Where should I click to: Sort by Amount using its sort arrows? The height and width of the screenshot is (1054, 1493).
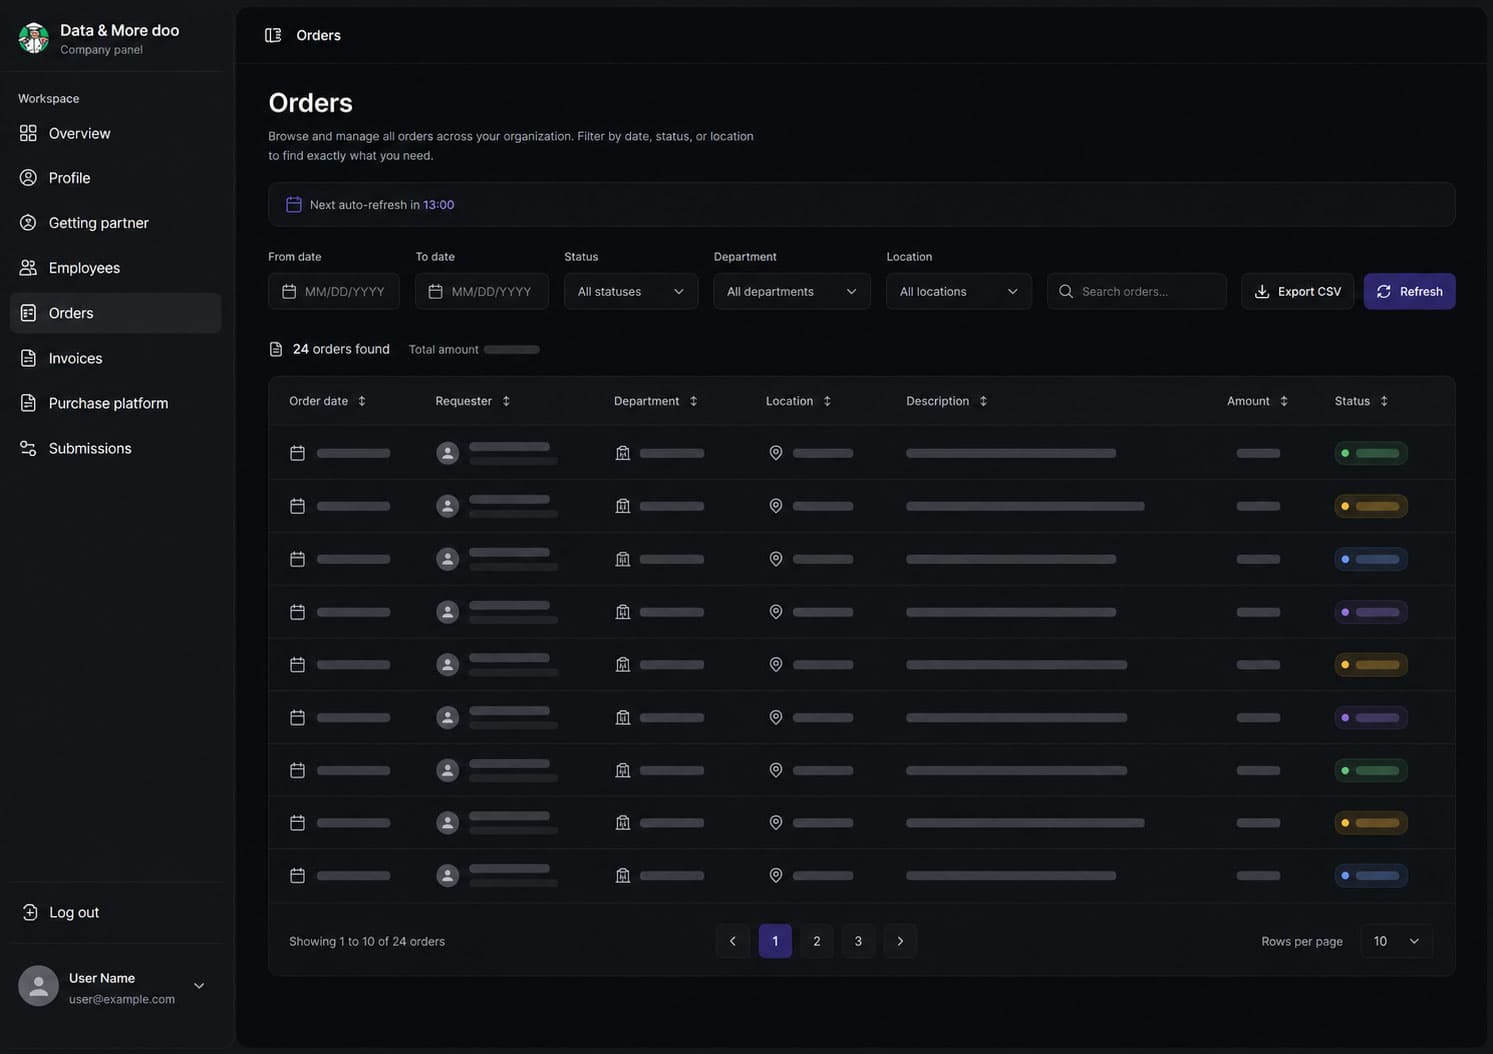click(1284, 401)
